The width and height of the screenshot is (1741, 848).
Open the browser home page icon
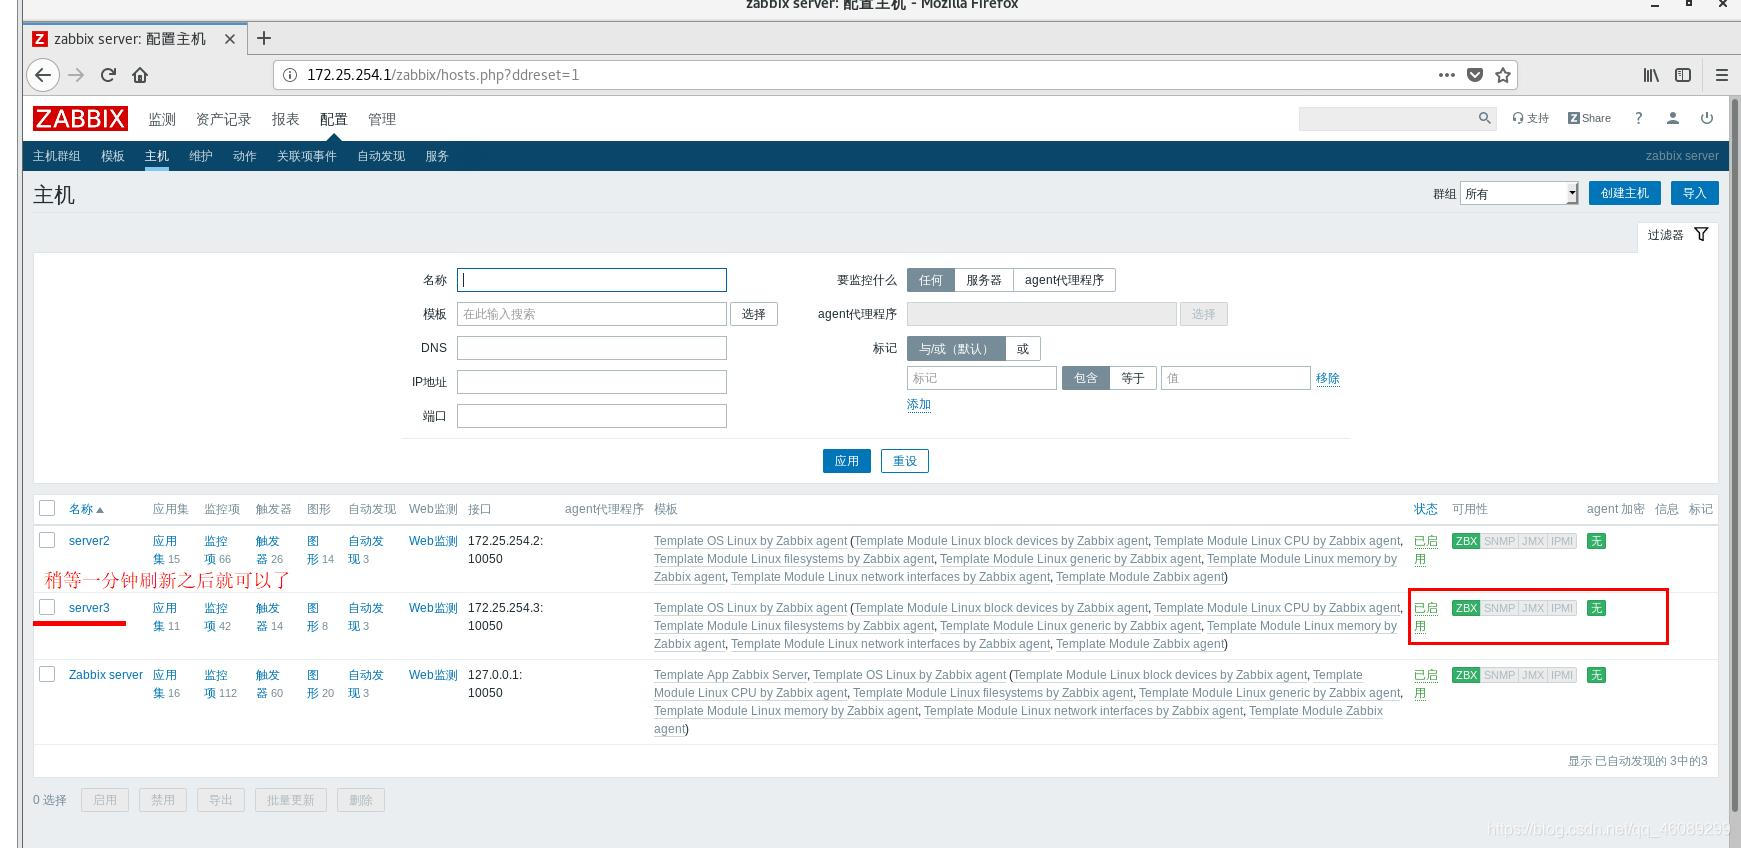coord(140,75)
